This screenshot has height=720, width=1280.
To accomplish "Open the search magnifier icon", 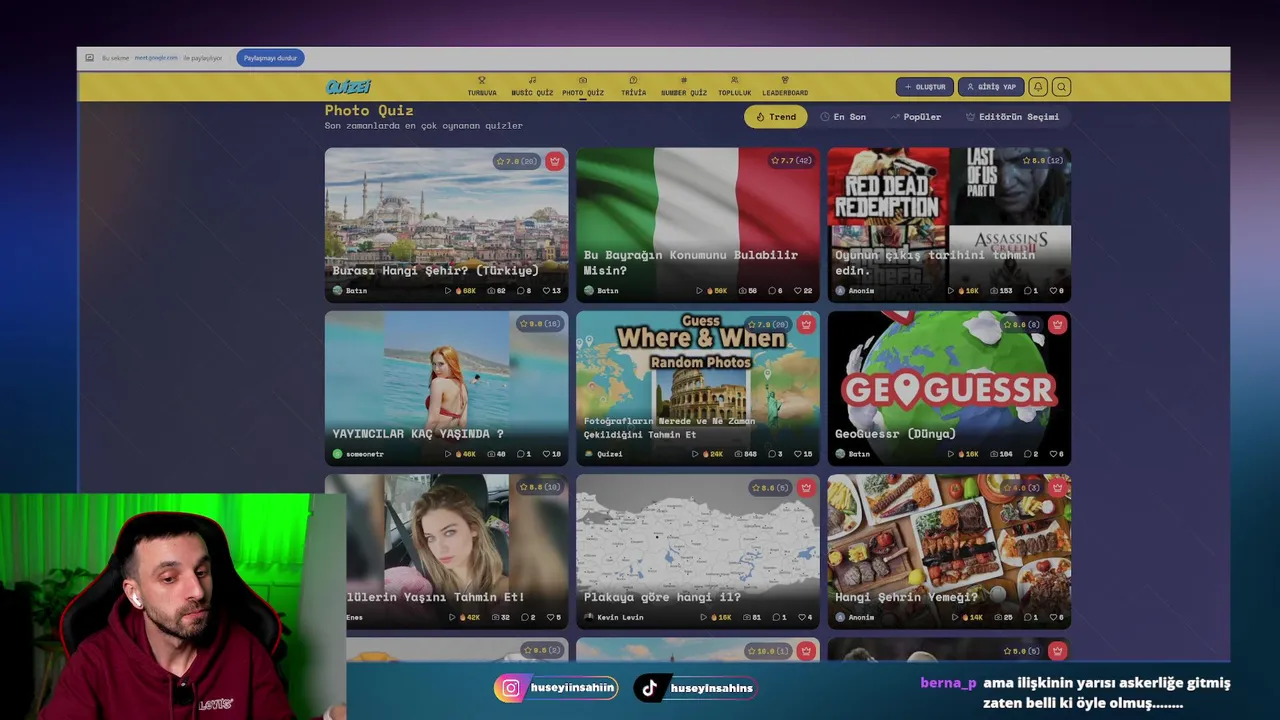I will pyautogui.click(x=1062, y=87).
